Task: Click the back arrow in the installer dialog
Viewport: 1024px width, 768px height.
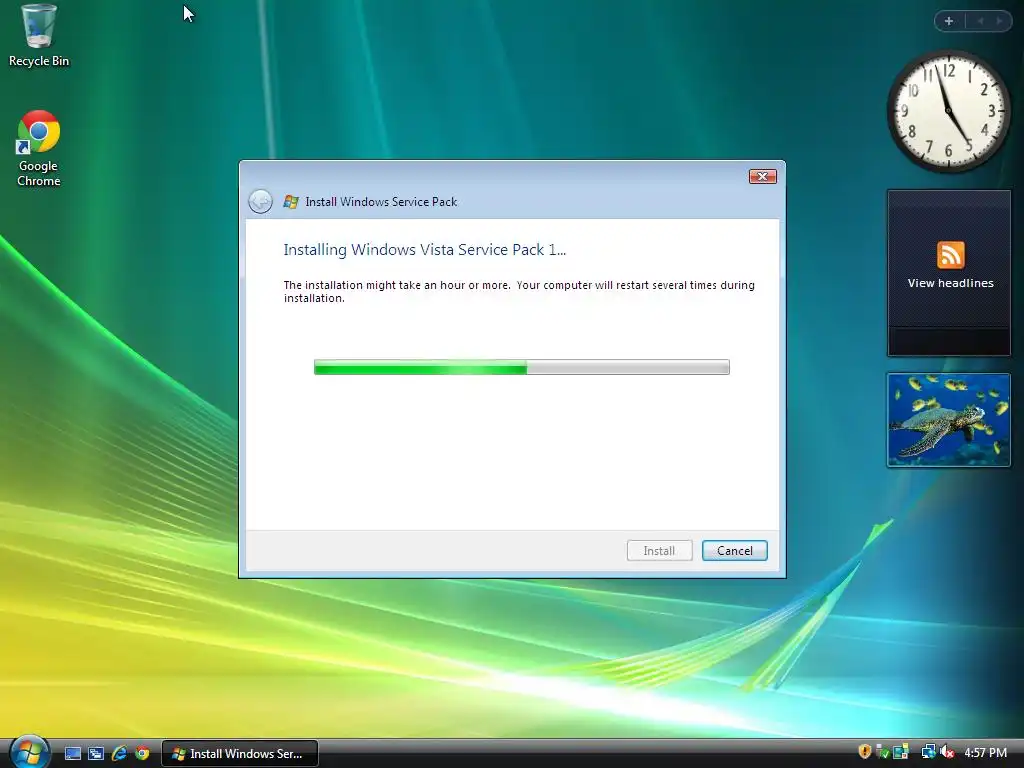Action: click(261, 201)
